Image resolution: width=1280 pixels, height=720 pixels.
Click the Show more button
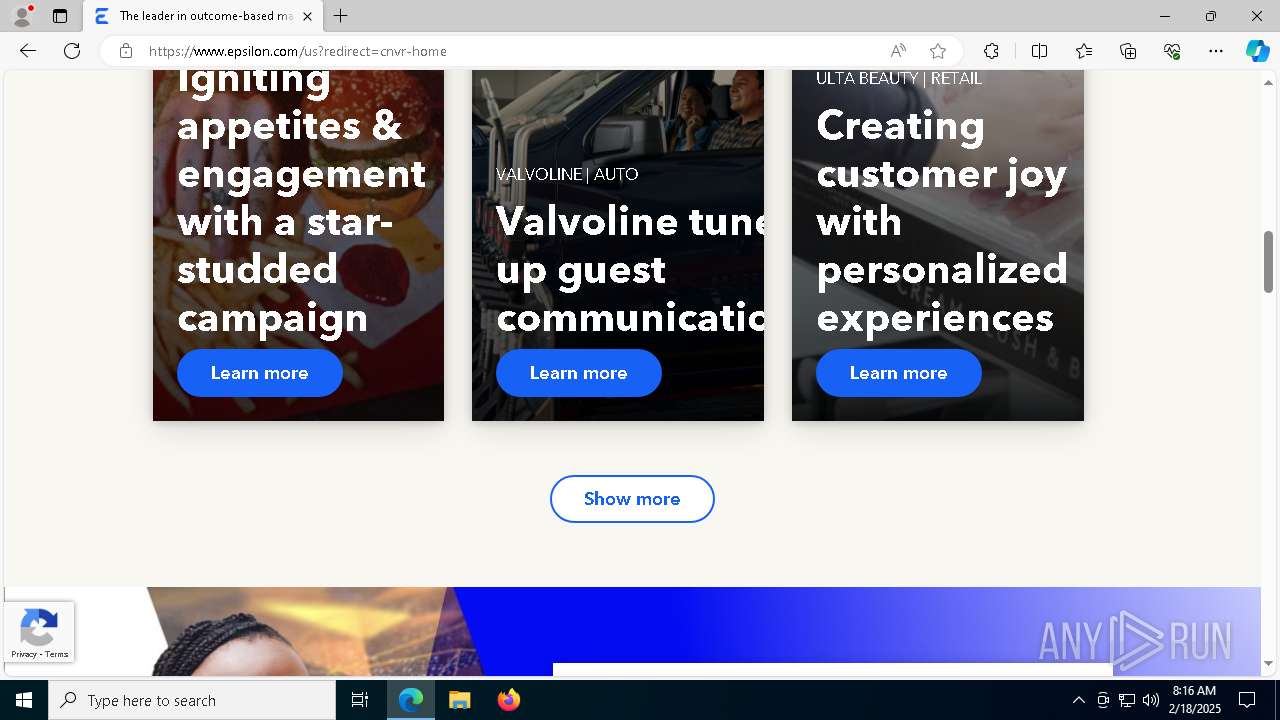coord(632,499)
